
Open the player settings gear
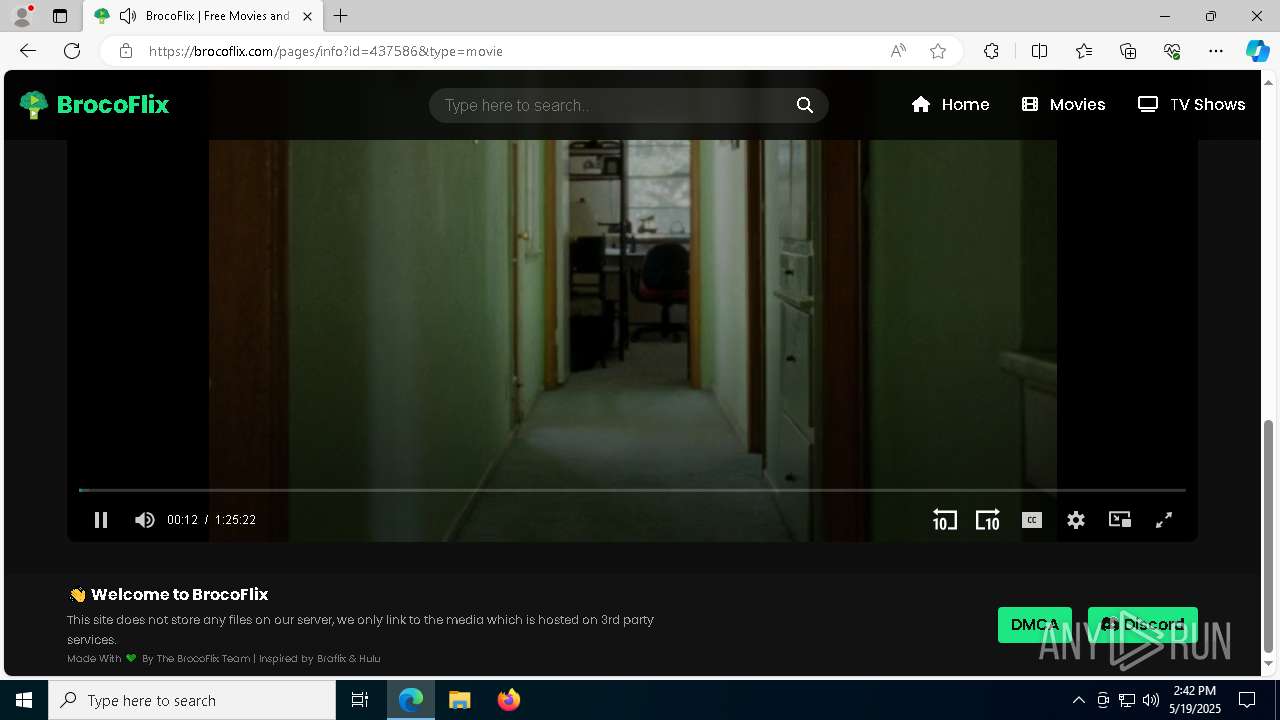pos(1076,520)
